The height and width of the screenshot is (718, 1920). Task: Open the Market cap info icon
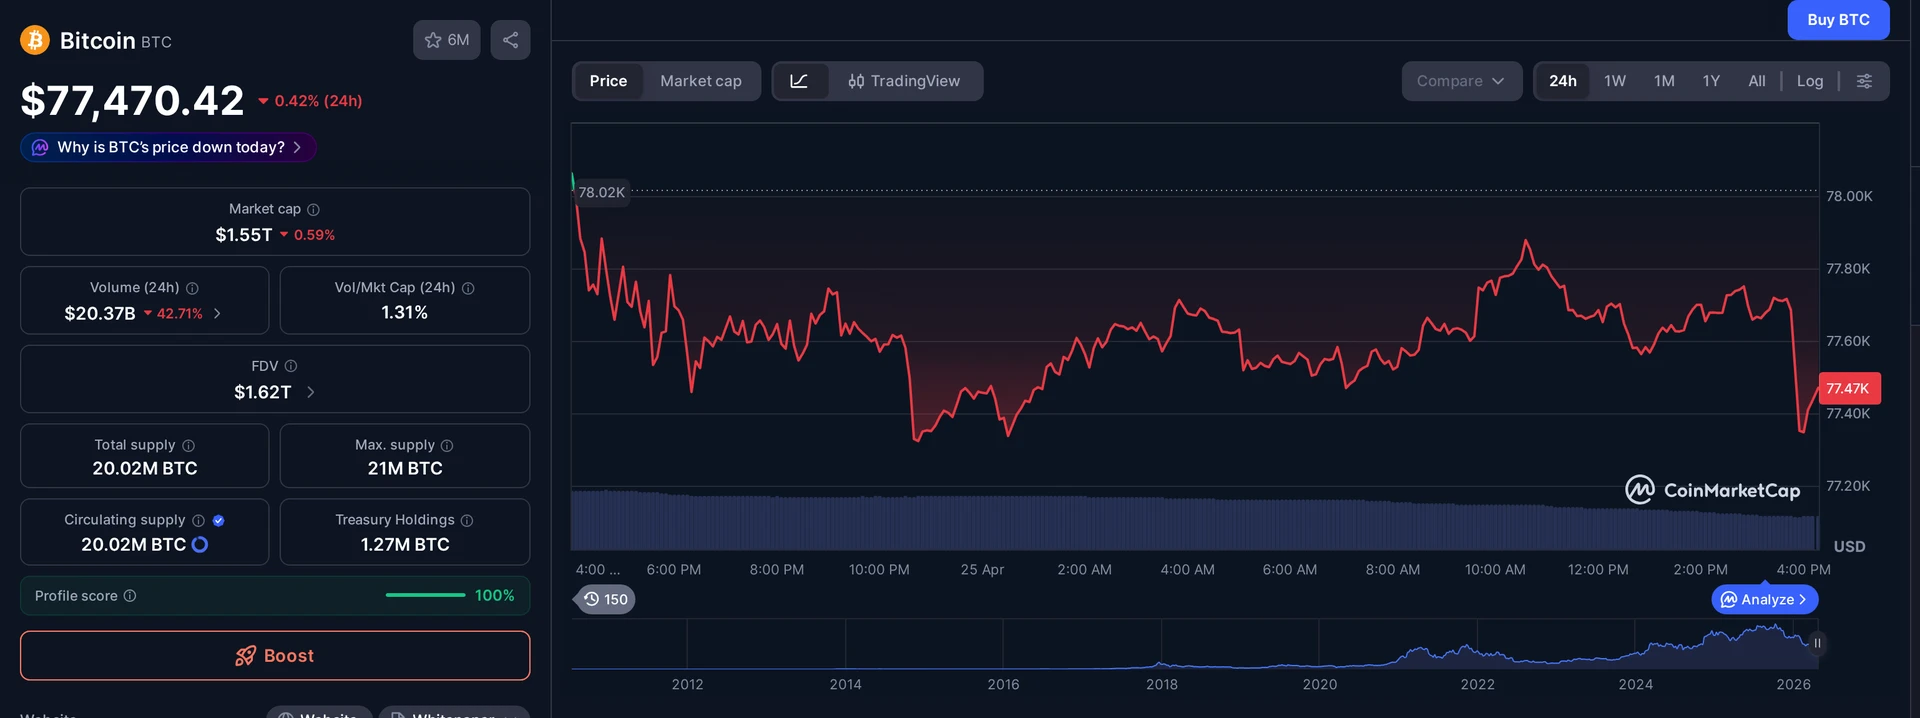(313, 209)
